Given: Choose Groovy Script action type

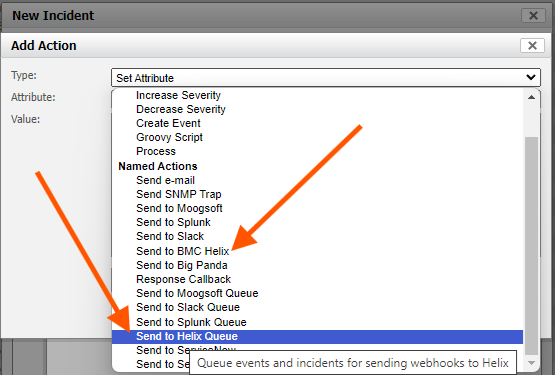Looking at the screenshot, I should tap(169, 137).
